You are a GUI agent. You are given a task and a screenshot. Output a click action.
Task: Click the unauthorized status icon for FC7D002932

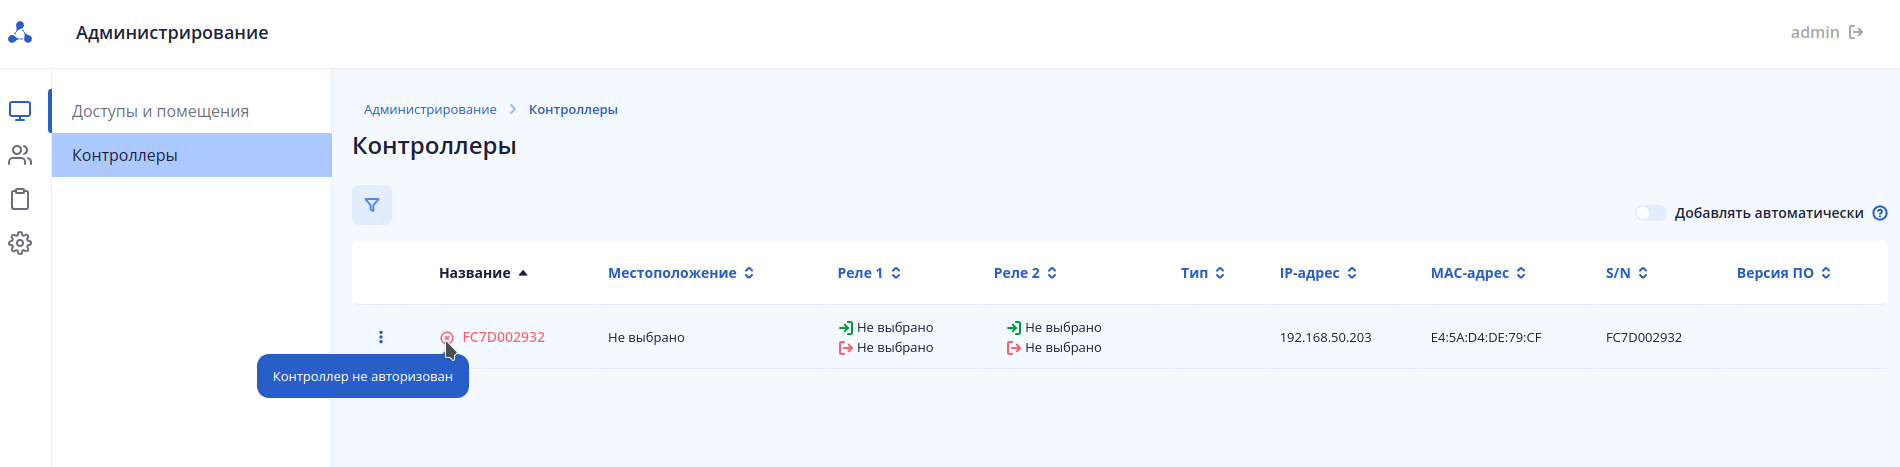point(447,338)
